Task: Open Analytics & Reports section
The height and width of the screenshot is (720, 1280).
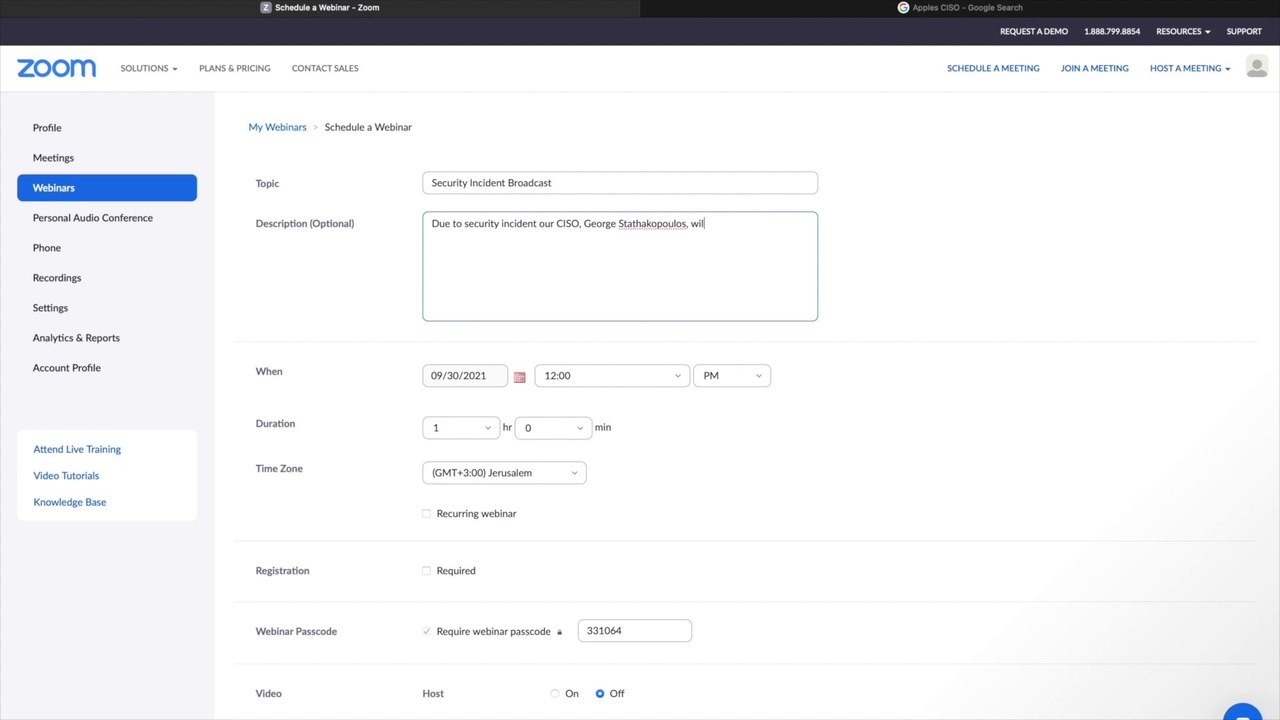Action: [76, 338]
